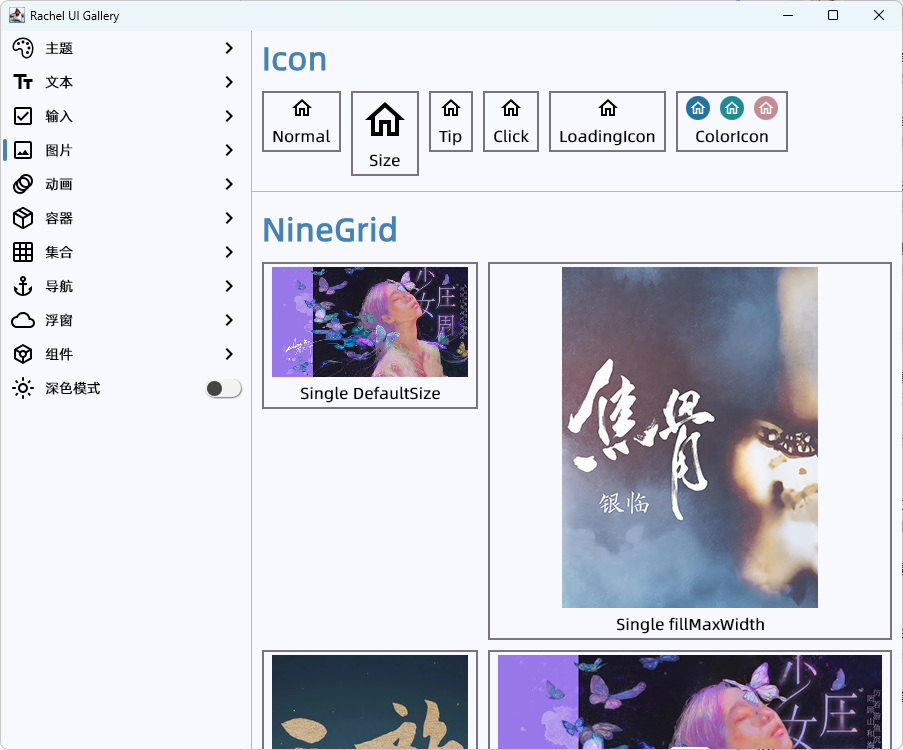This screenshot has width=903, height=750.
Task: Toggle the 深色模式 dark mode switch
Action: point(223,388)
